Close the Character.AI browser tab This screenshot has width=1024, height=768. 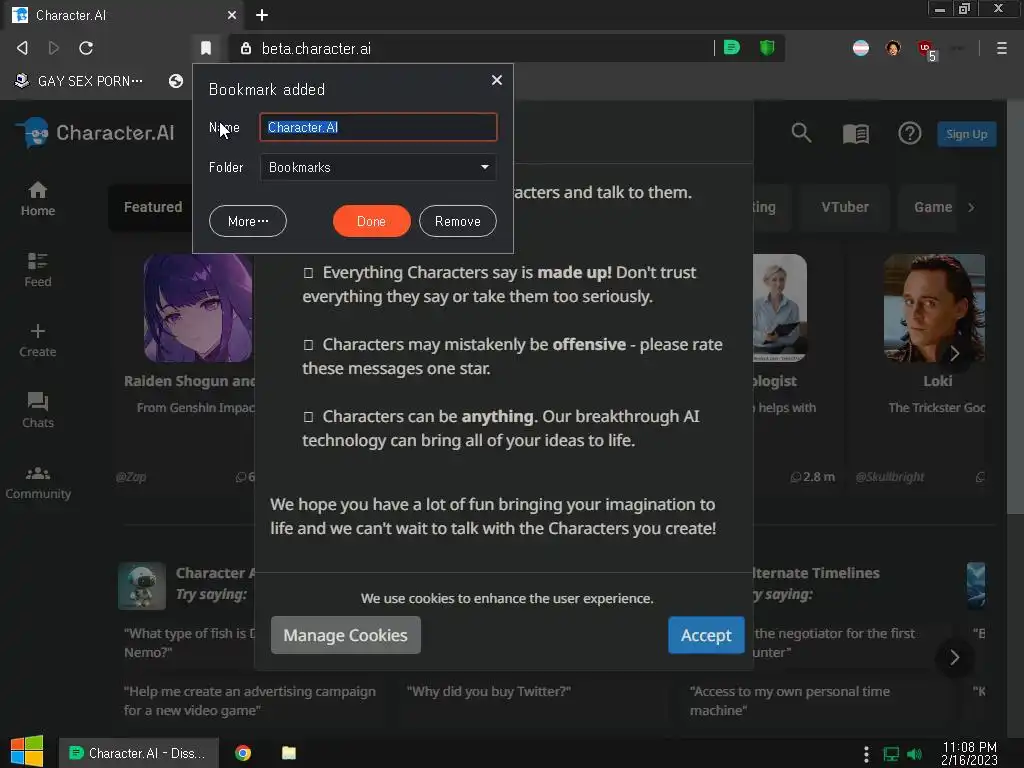tap(231, 15)
